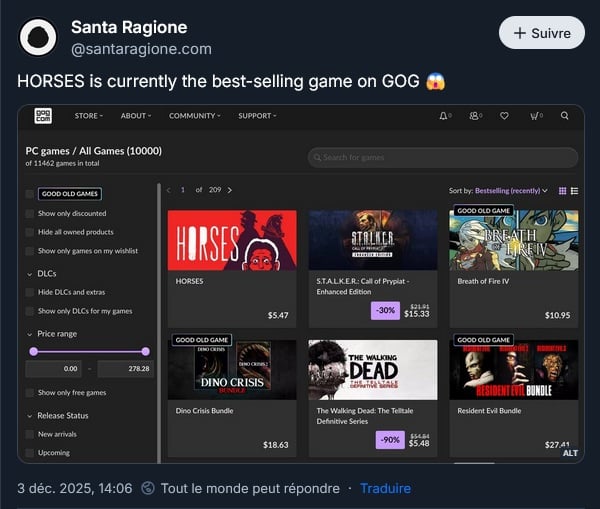Open the friends icon in GOG header
This screenshot has width=600, height=509.
(x=474, y=116)
